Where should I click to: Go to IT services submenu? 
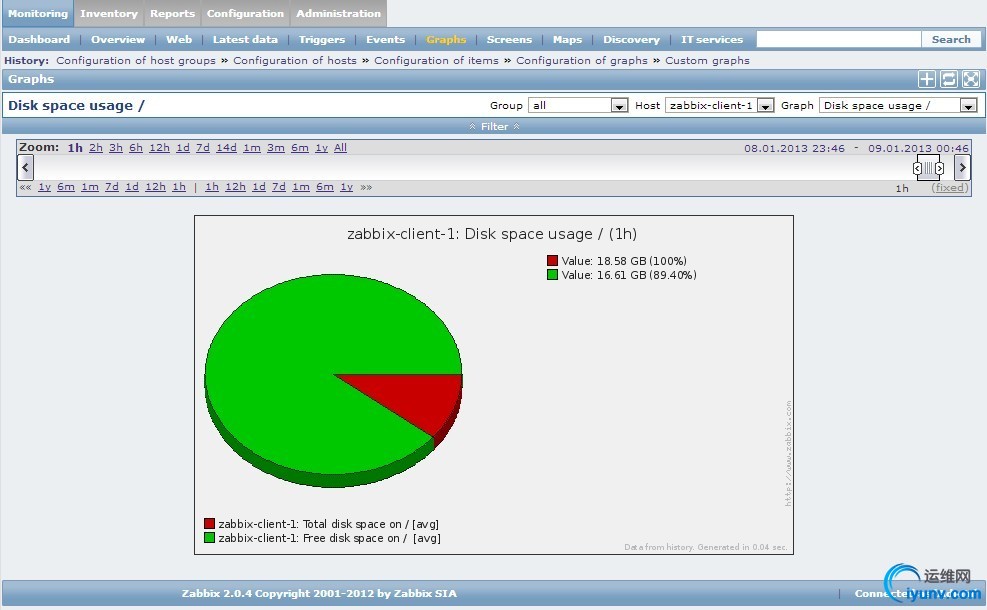point(712,39)
